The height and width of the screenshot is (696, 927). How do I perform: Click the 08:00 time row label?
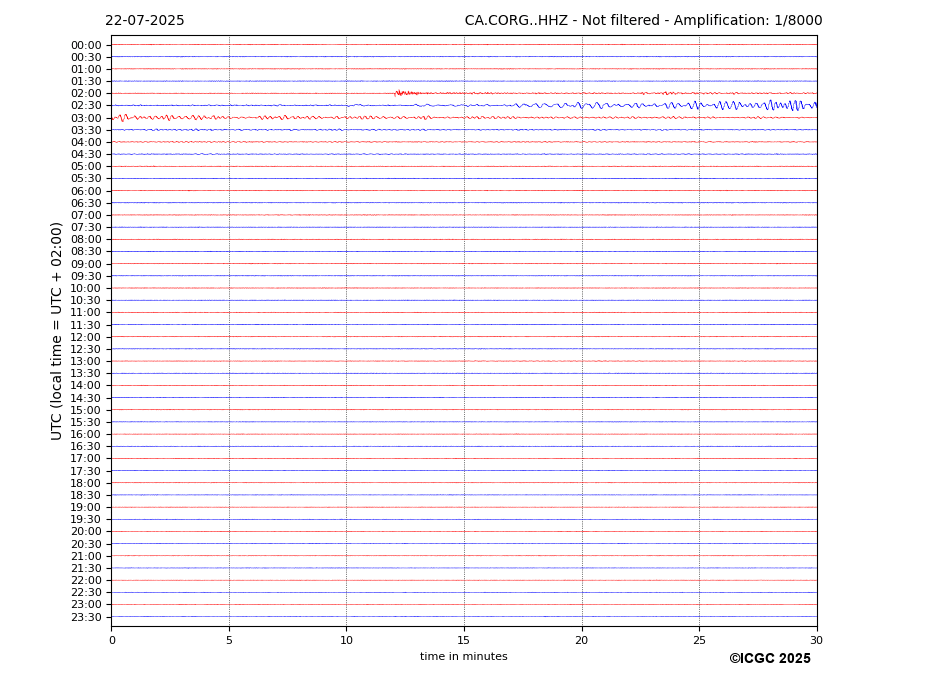[x=86, y=239]
